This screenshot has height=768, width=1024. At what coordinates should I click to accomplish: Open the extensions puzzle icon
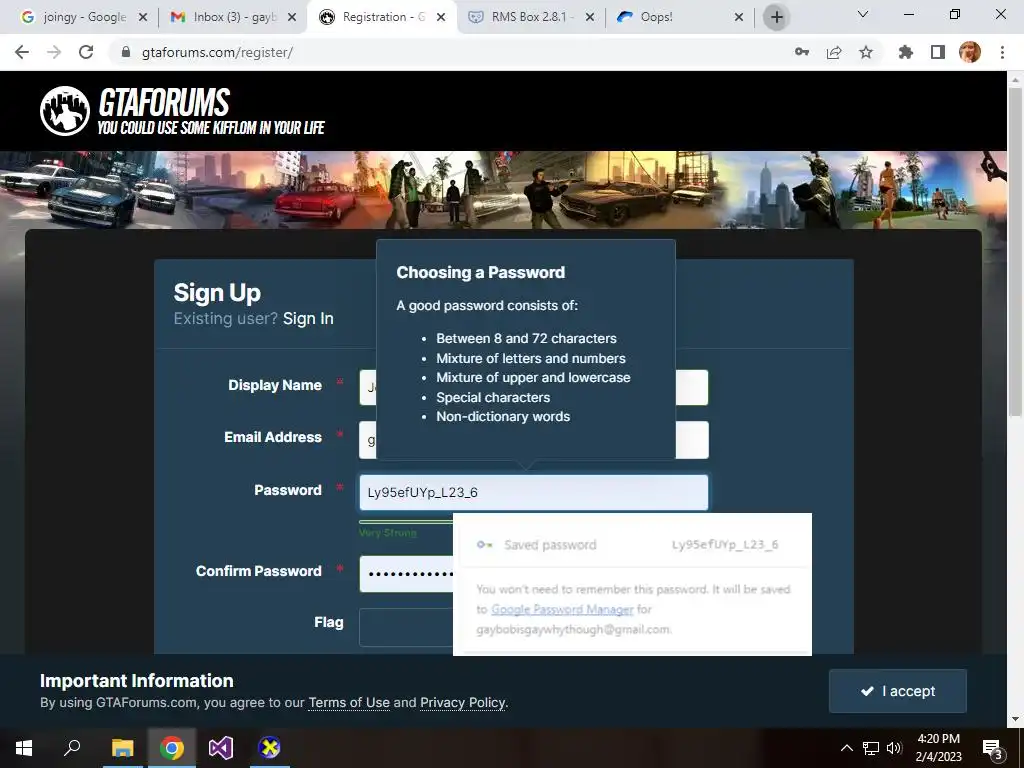[x=906, y=52]
